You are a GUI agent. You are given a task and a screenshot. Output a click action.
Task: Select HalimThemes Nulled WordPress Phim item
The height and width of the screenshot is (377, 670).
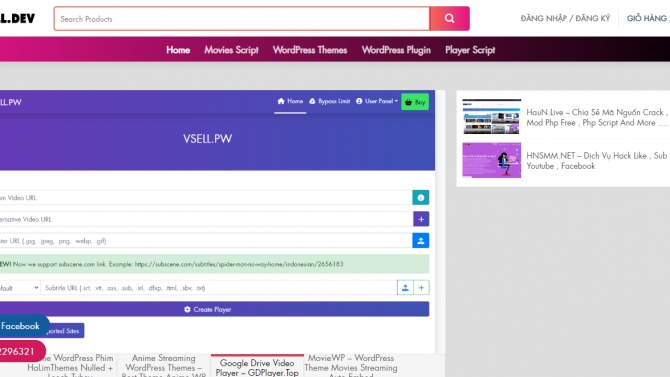(70, 366)
